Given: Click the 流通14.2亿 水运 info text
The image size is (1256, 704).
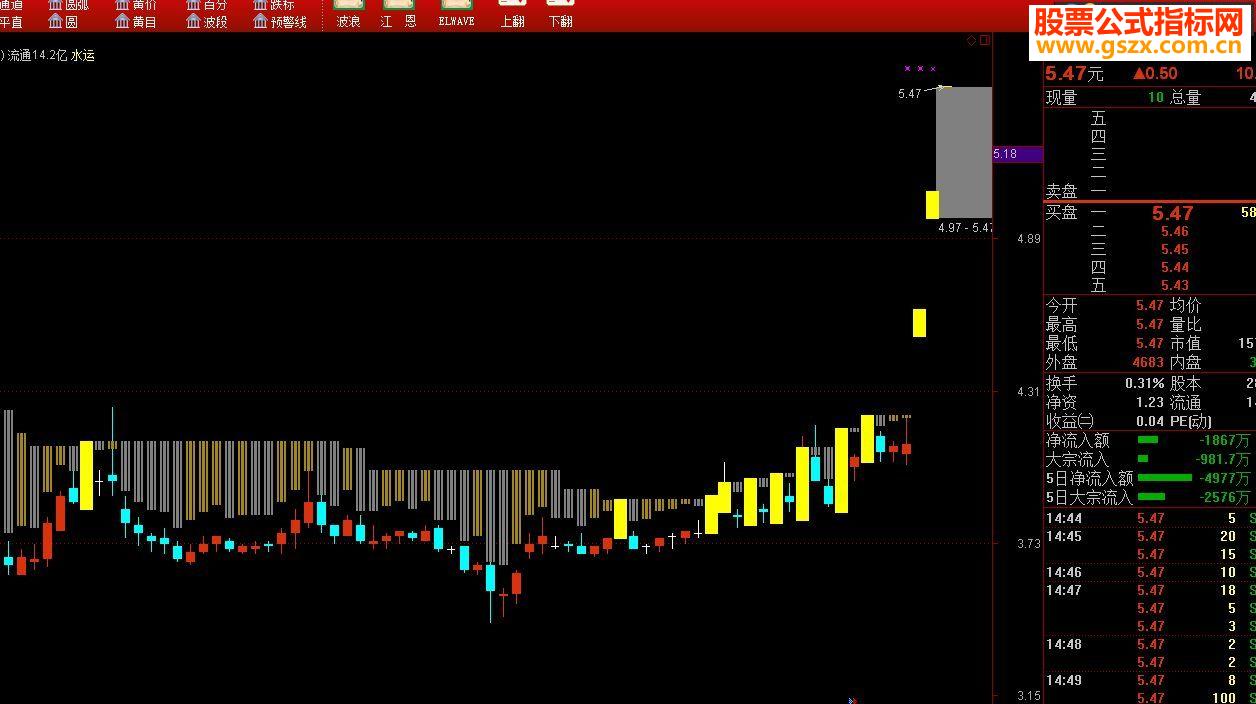Looking at the screenshot, I should pos(50,55).
